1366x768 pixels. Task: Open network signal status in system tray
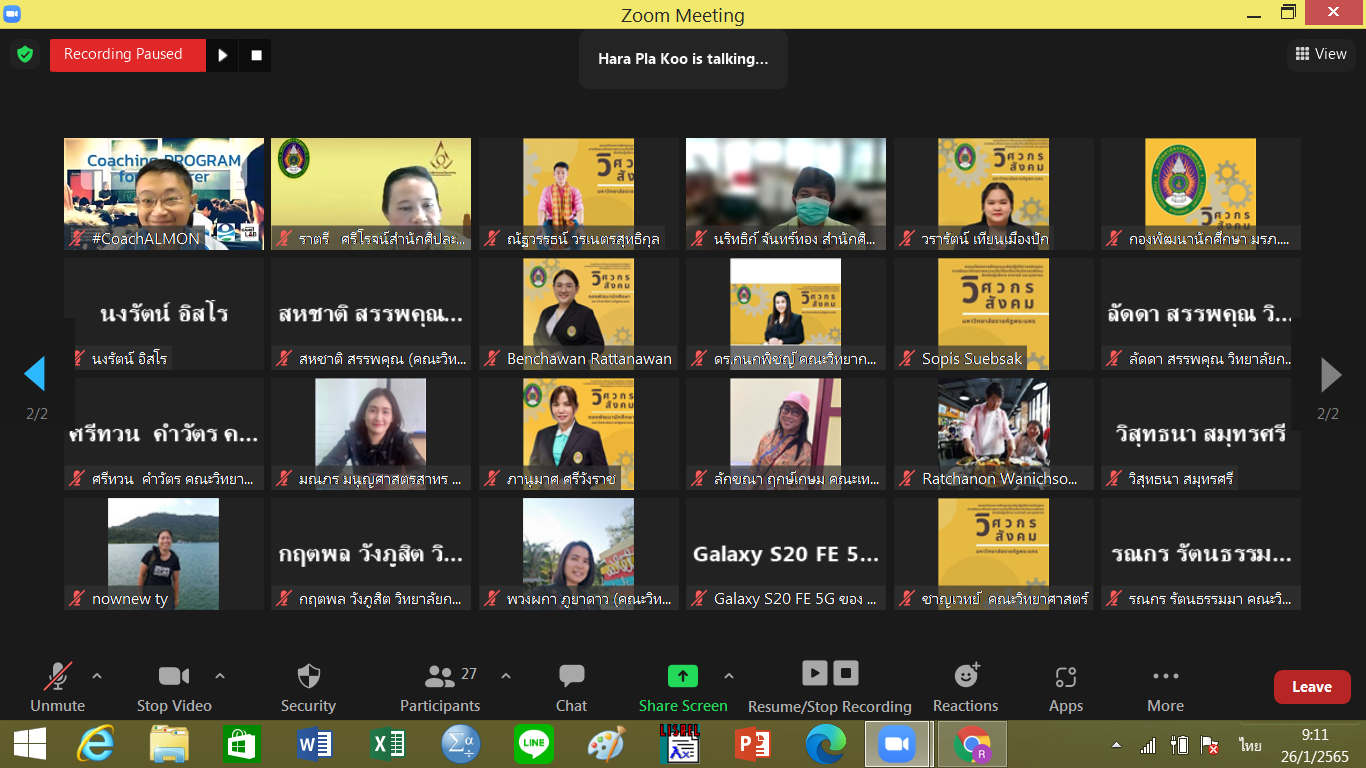[1148, 746]
